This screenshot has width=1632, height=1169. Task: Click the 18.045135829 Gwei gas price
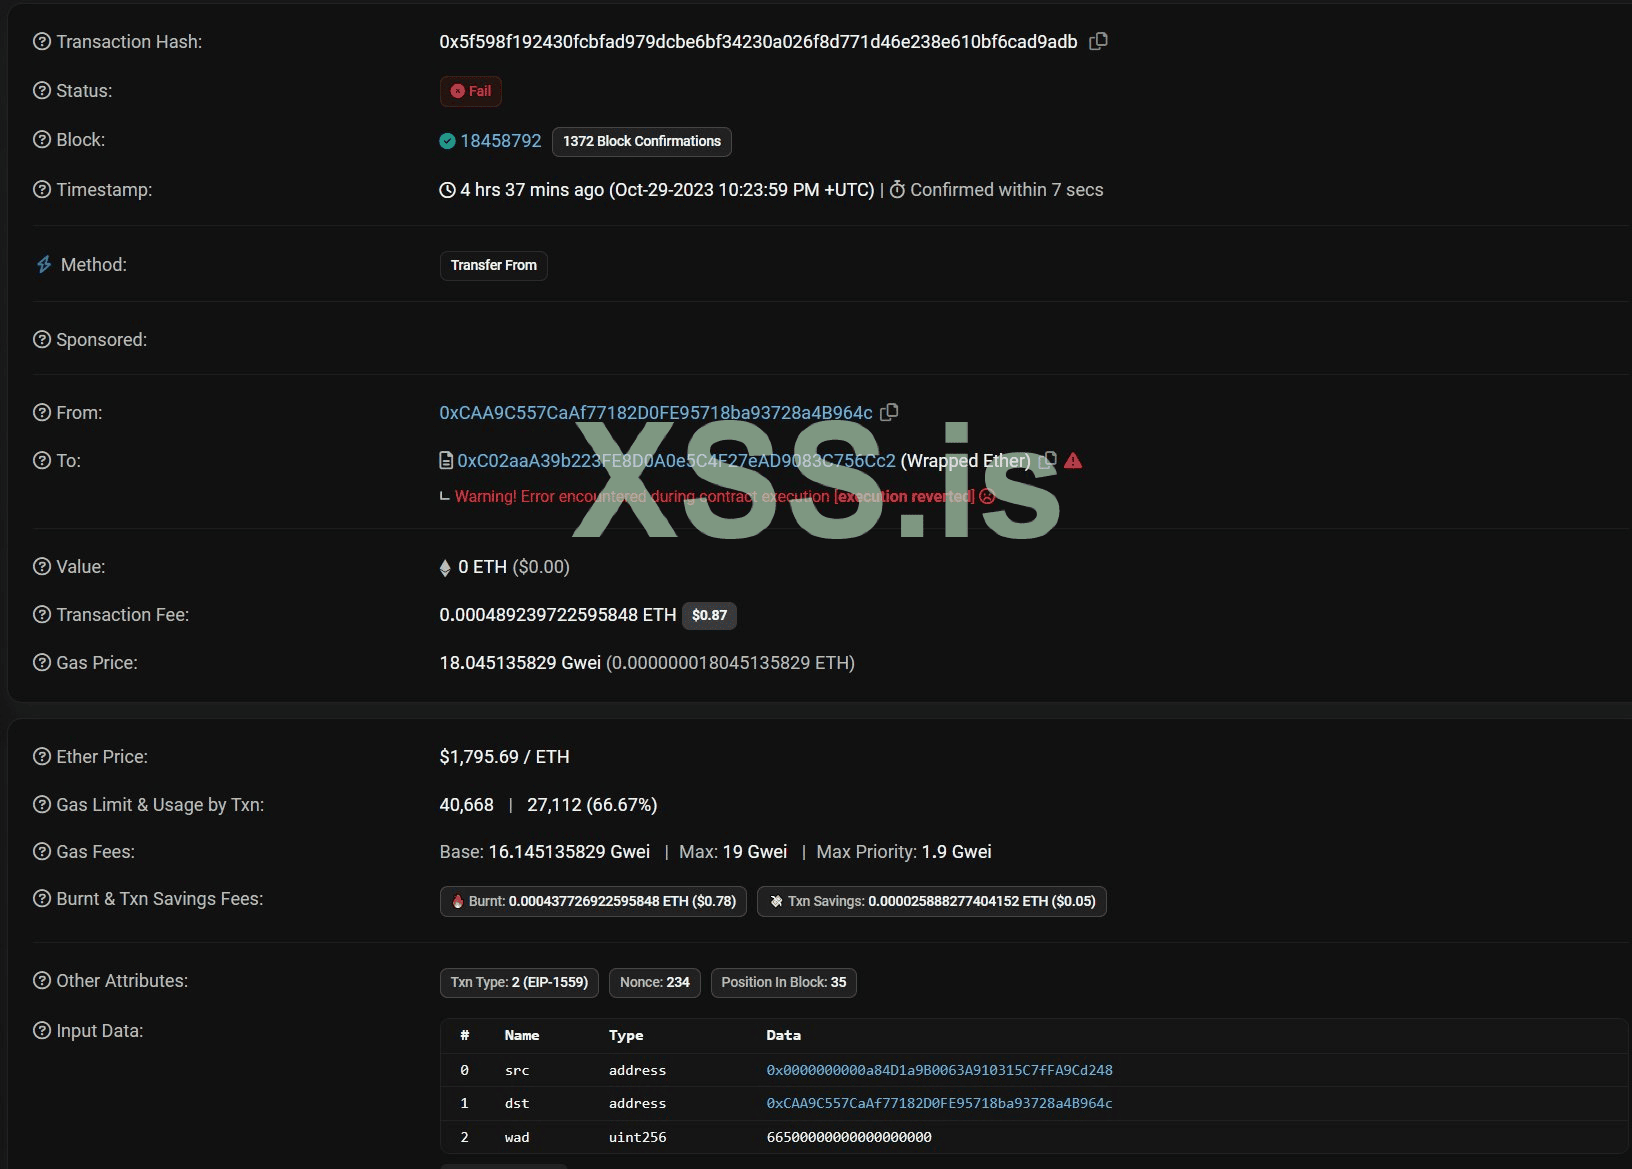pos(520,663)
